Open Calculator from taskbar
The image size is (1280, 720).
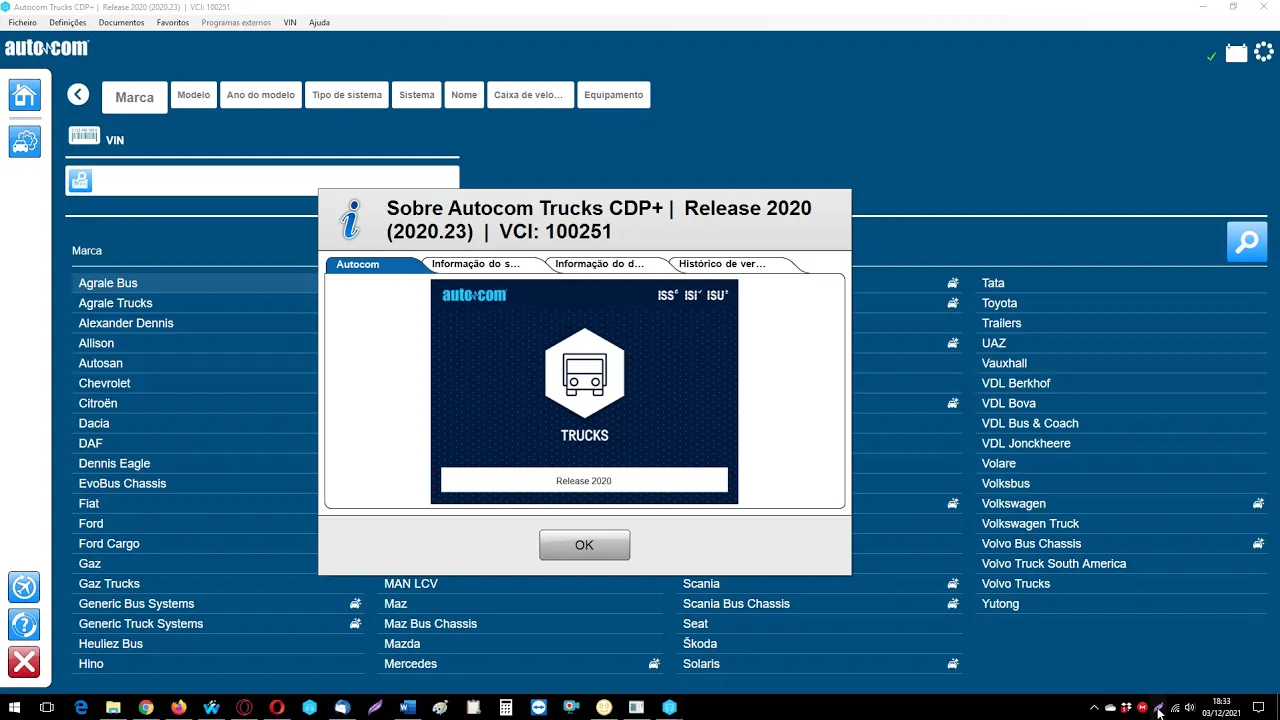(506, 707)
